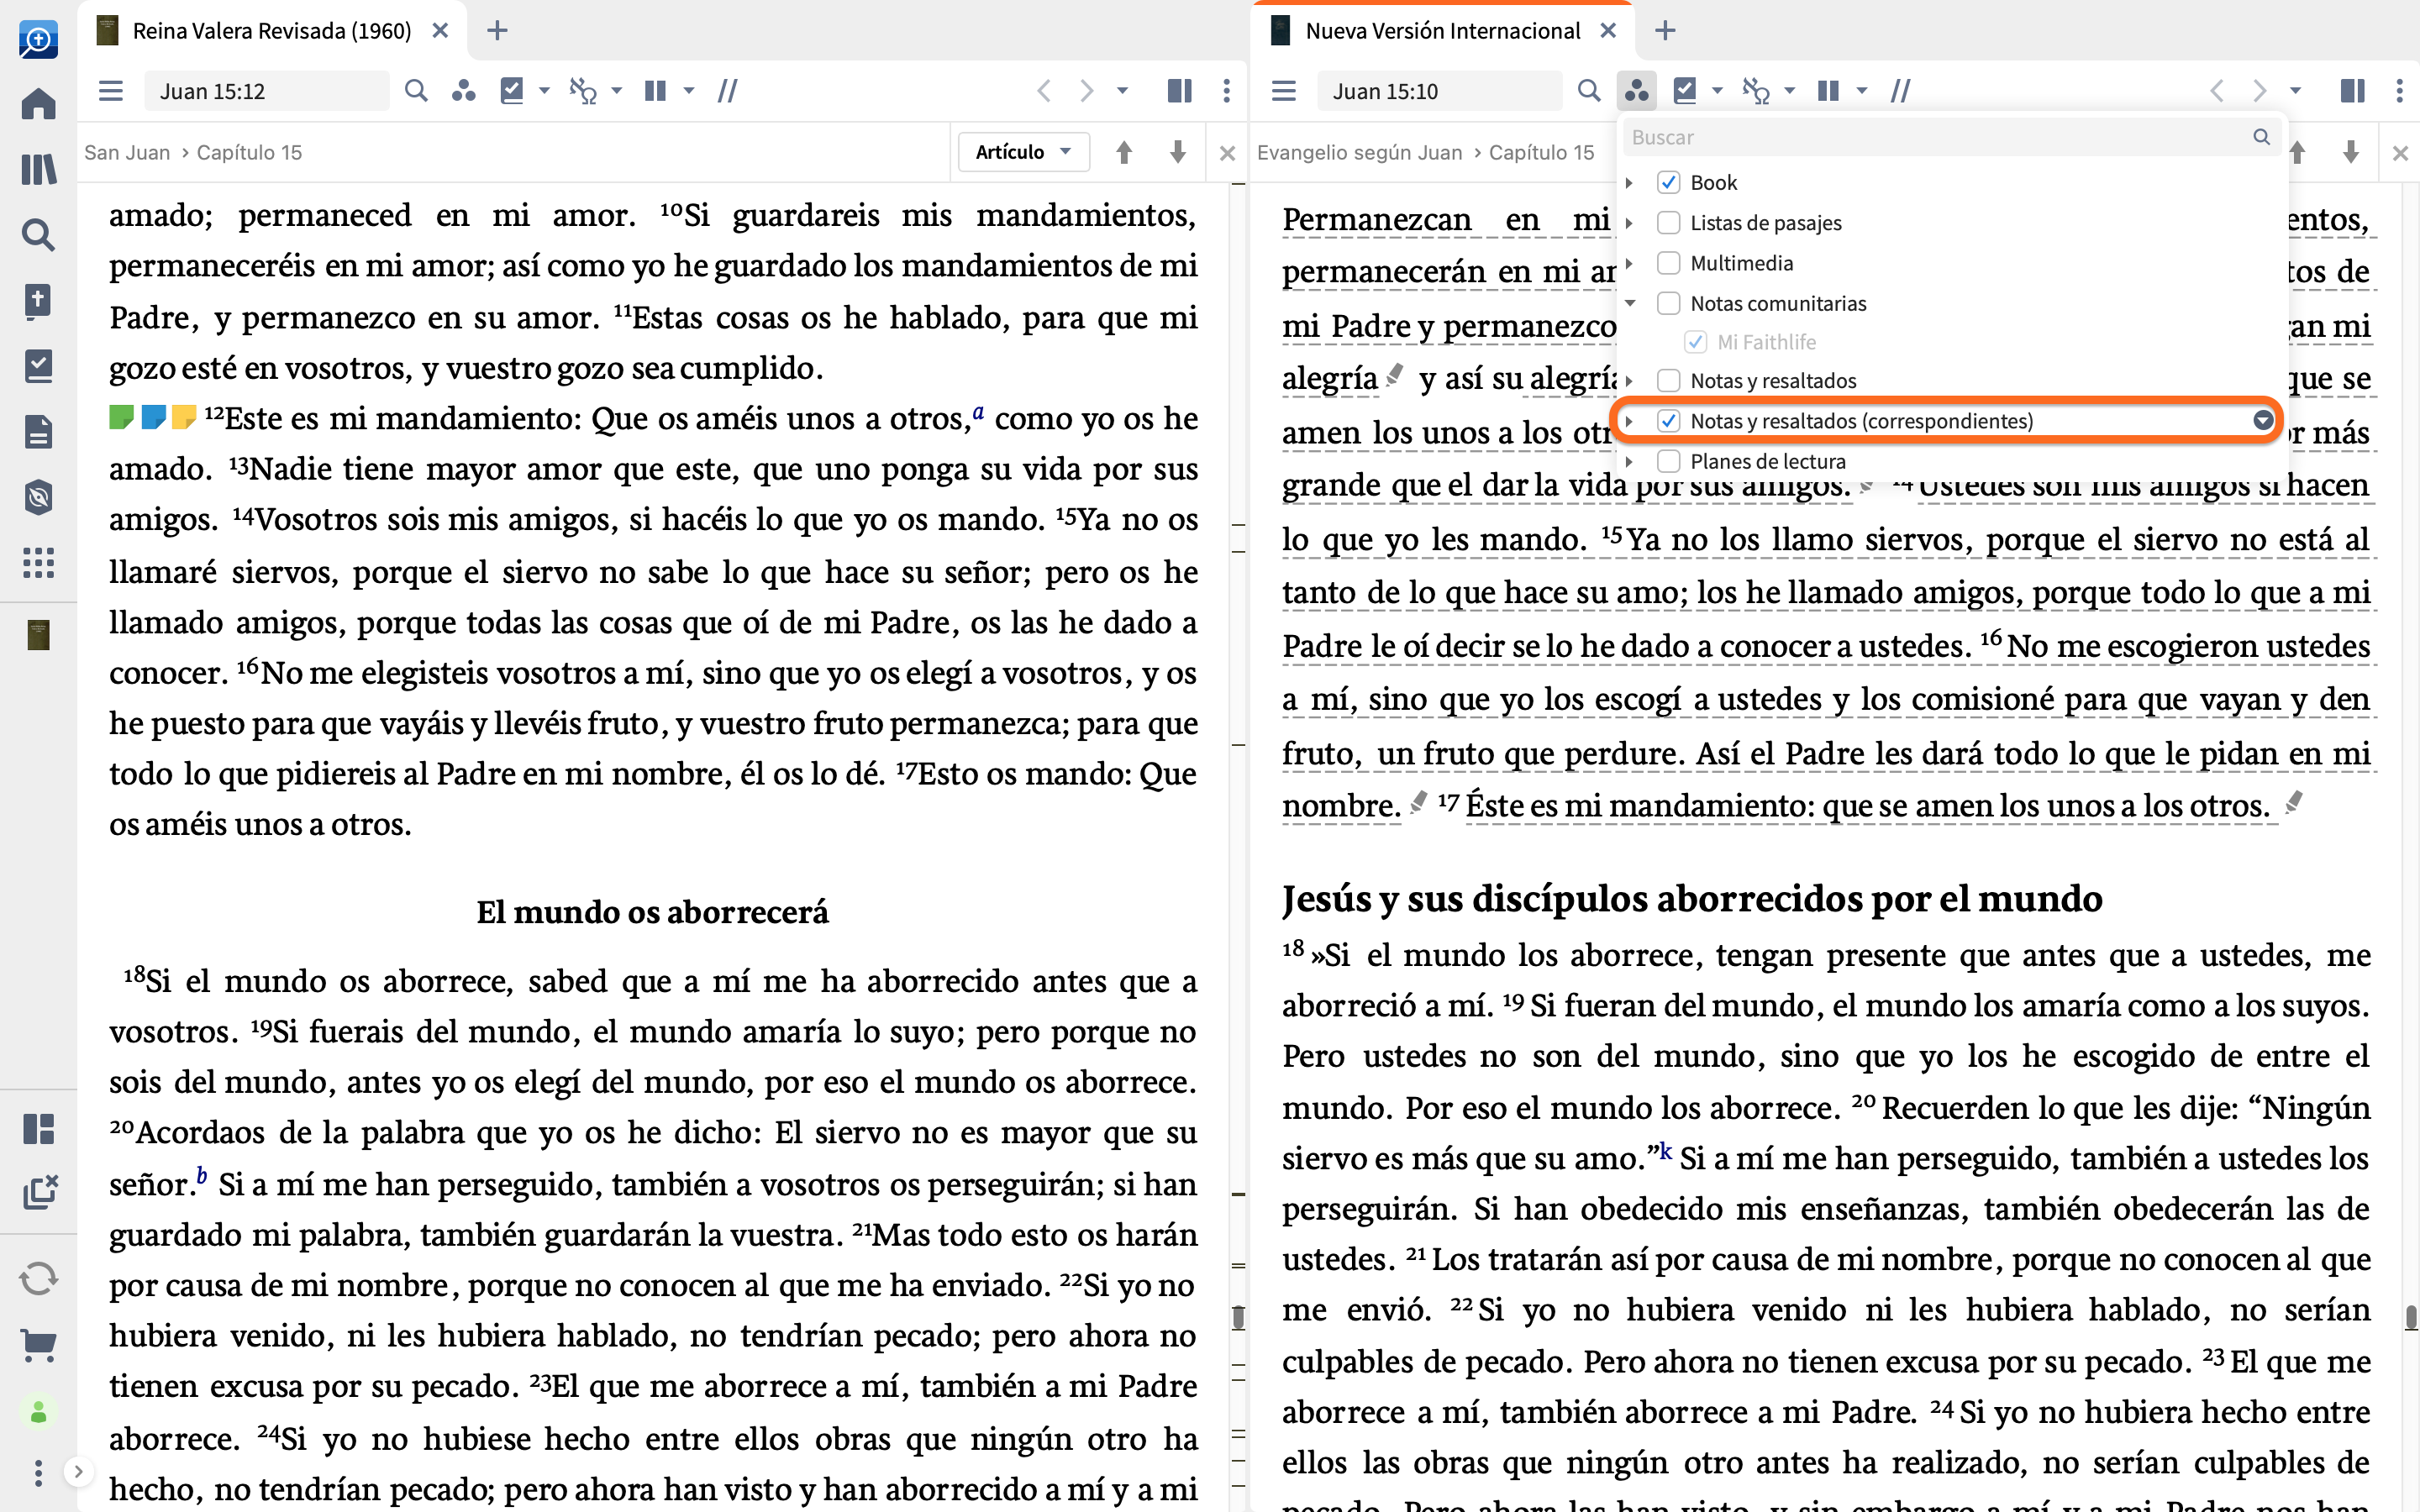Open the checklist Documents icon in sidebar
Screen dimensions: 2420x1512
(x=38, y=366)
